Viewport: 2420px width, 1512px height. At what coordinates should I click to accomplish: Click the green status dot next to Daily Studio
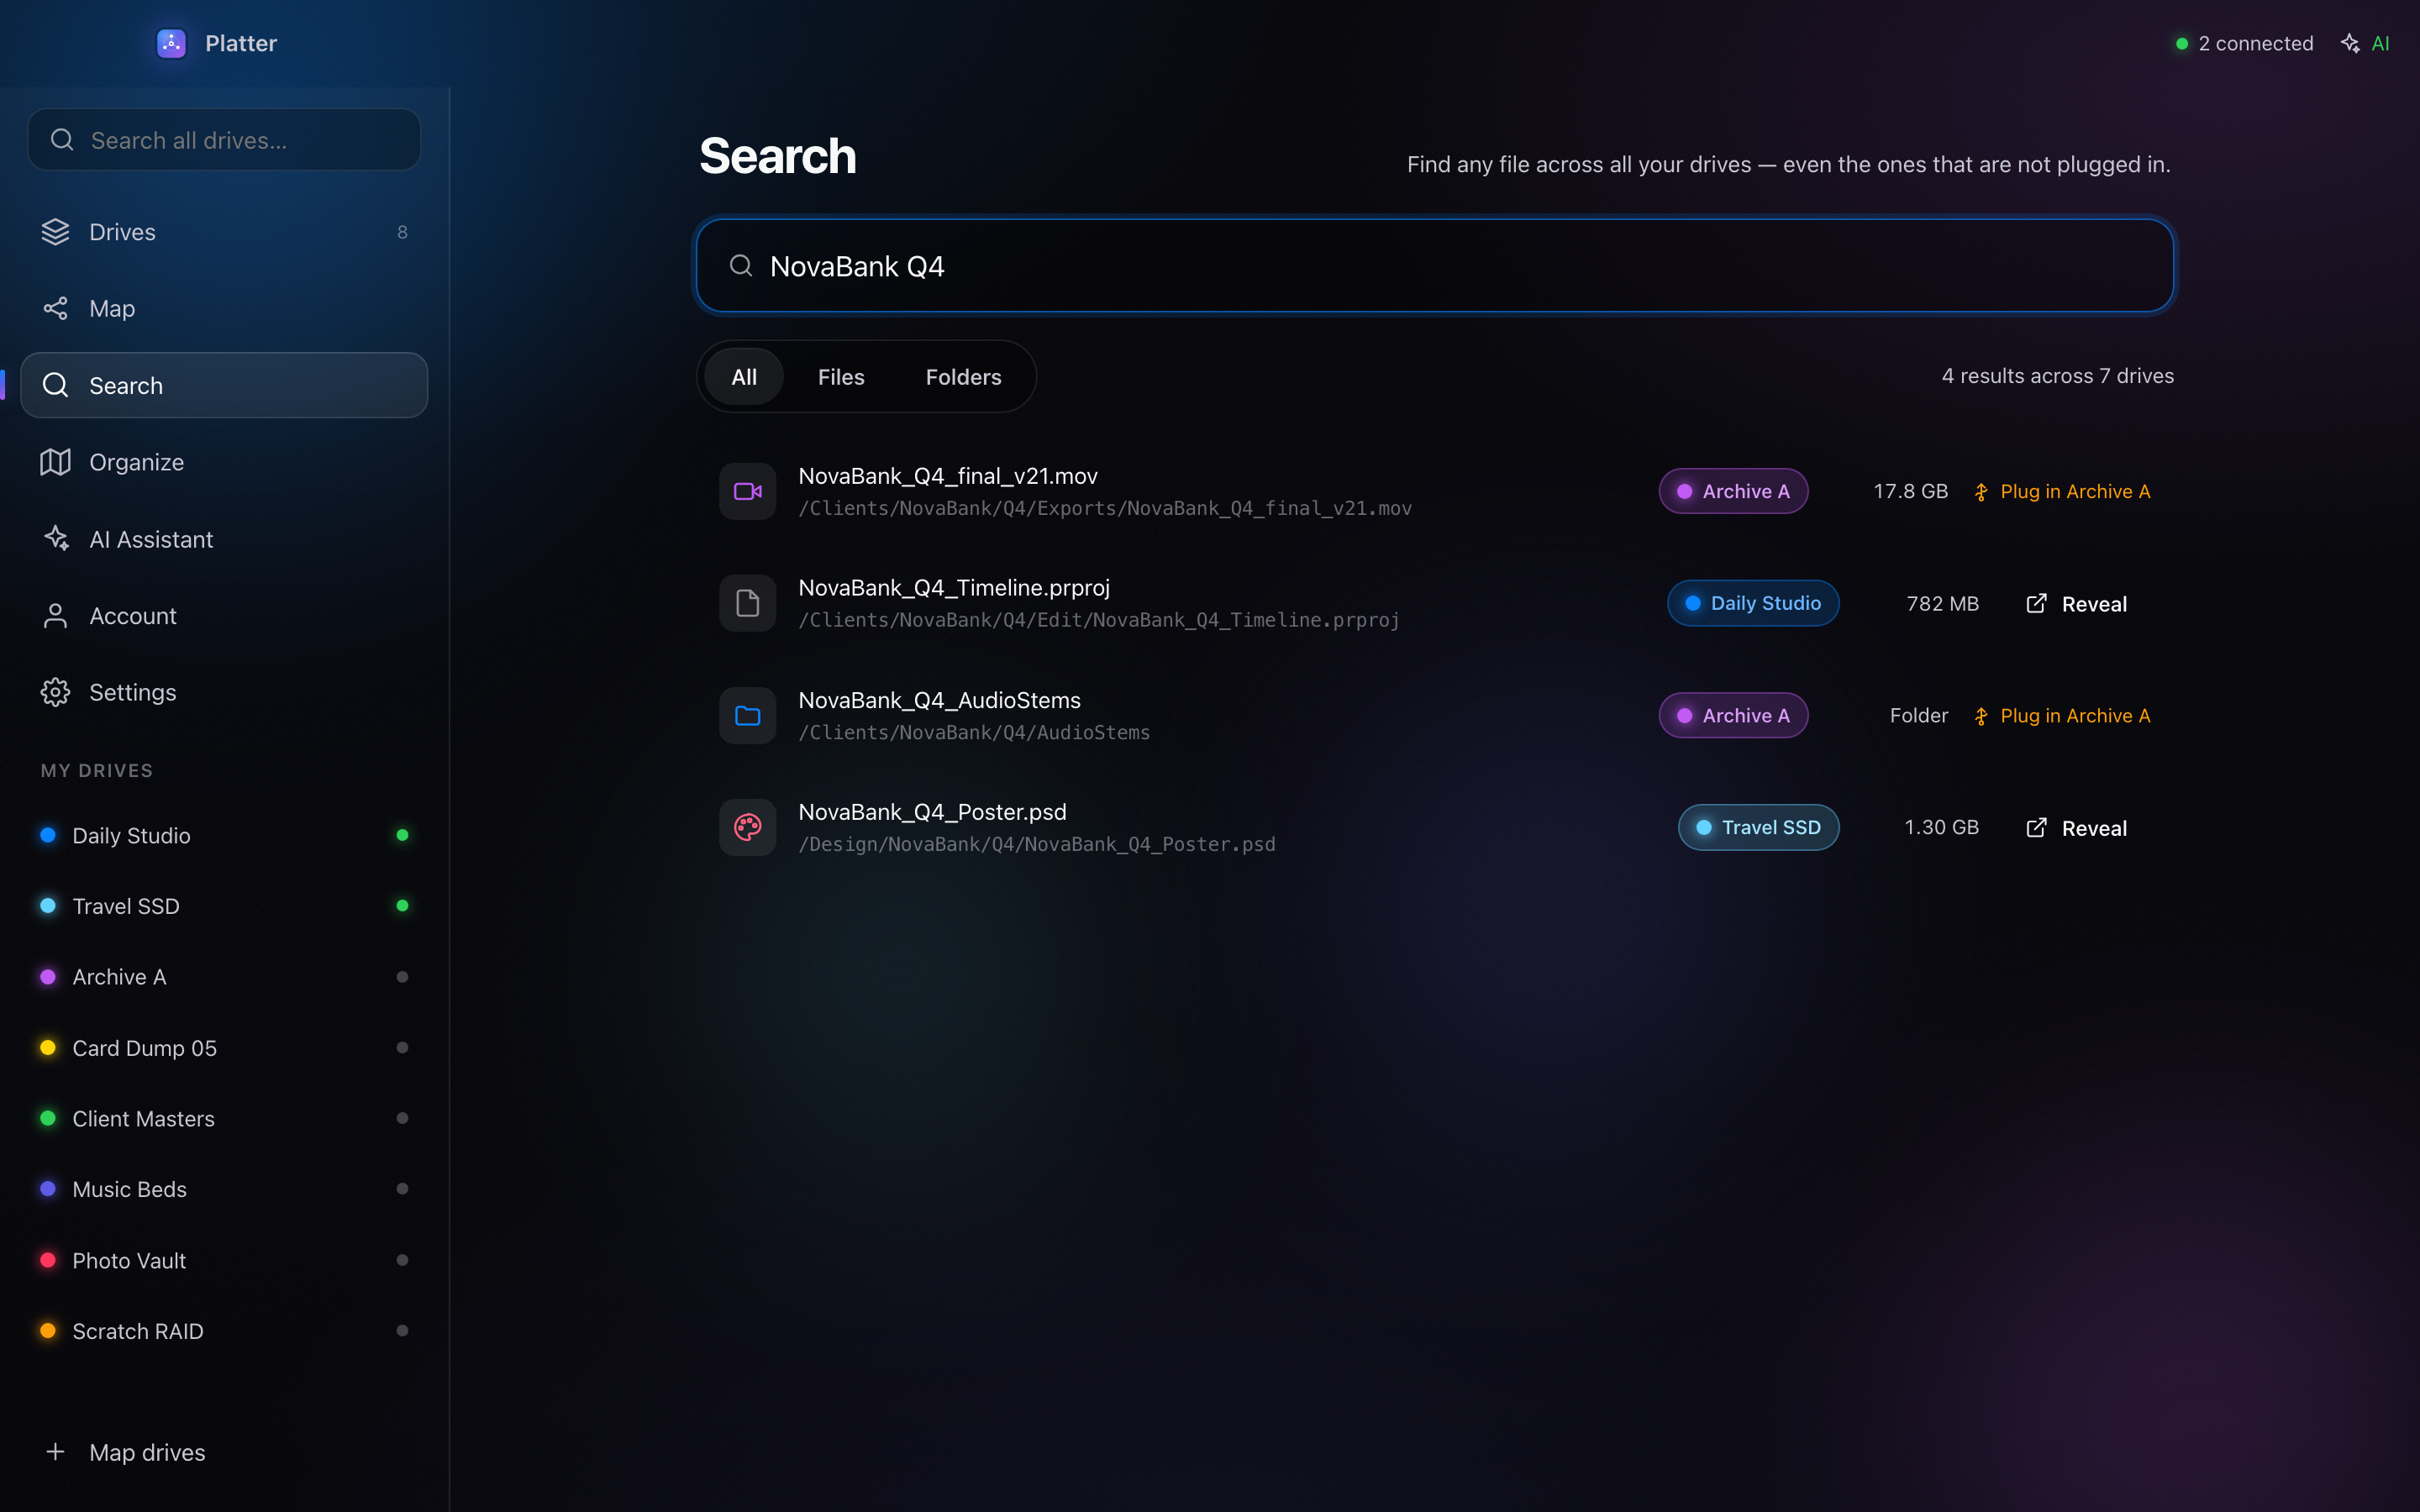(402, 835)
